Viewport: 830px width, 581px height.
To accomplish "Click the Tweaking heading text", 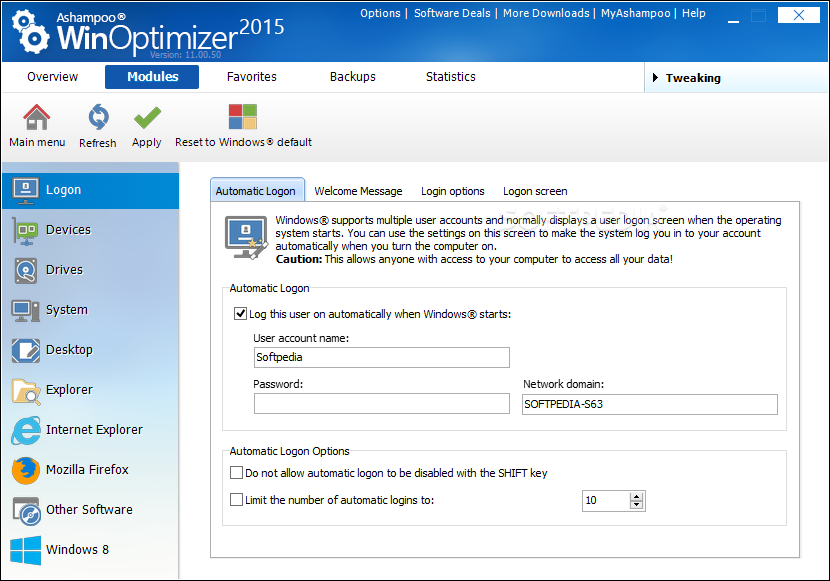I will tap(693, 78).
